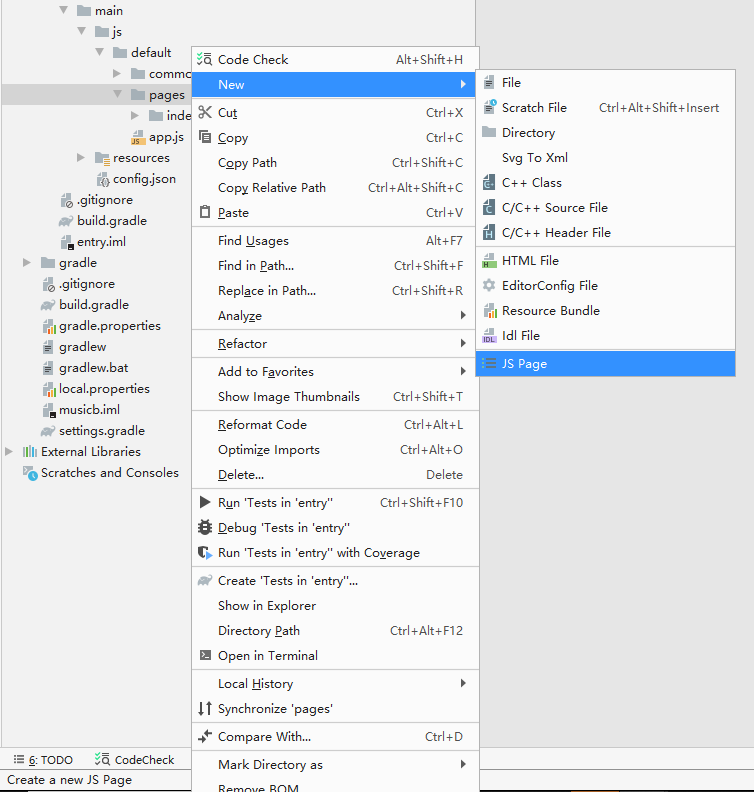Click the Code Check icon at menu top
The width and height of the screenshot is (754, 792).
pyautogui.click(x=205, y=59)
